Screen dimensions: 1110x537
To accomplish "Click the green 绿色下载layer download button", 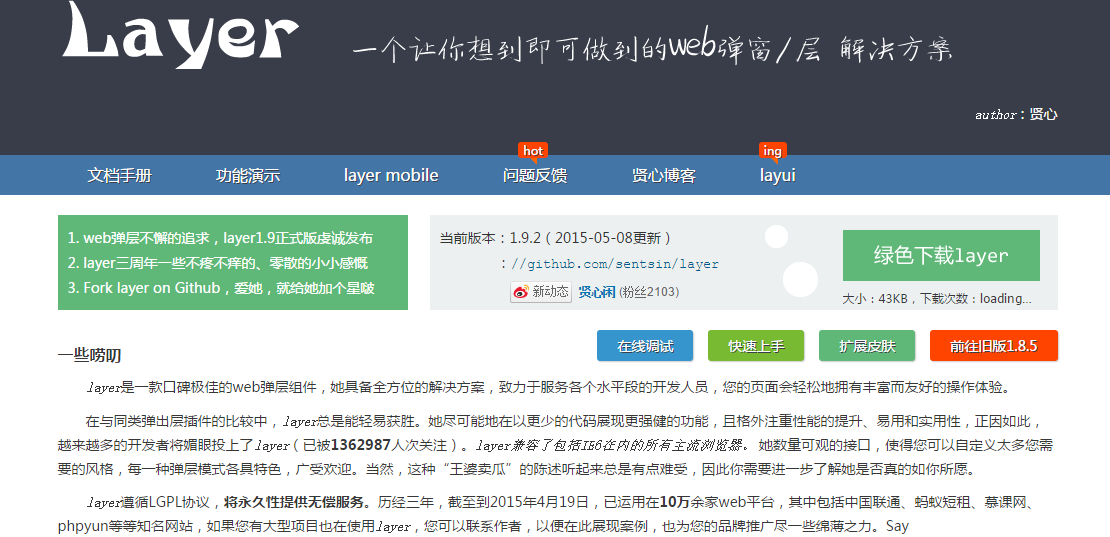I will [941, 256].
